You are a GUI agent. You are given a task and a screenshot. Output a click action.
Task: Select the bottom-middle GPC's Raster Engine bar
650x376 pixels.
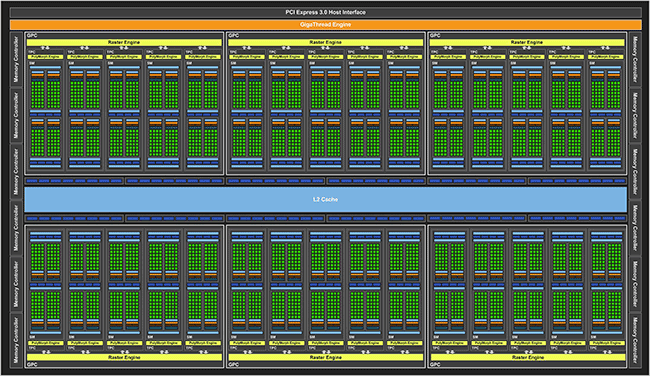click(325, 357)
